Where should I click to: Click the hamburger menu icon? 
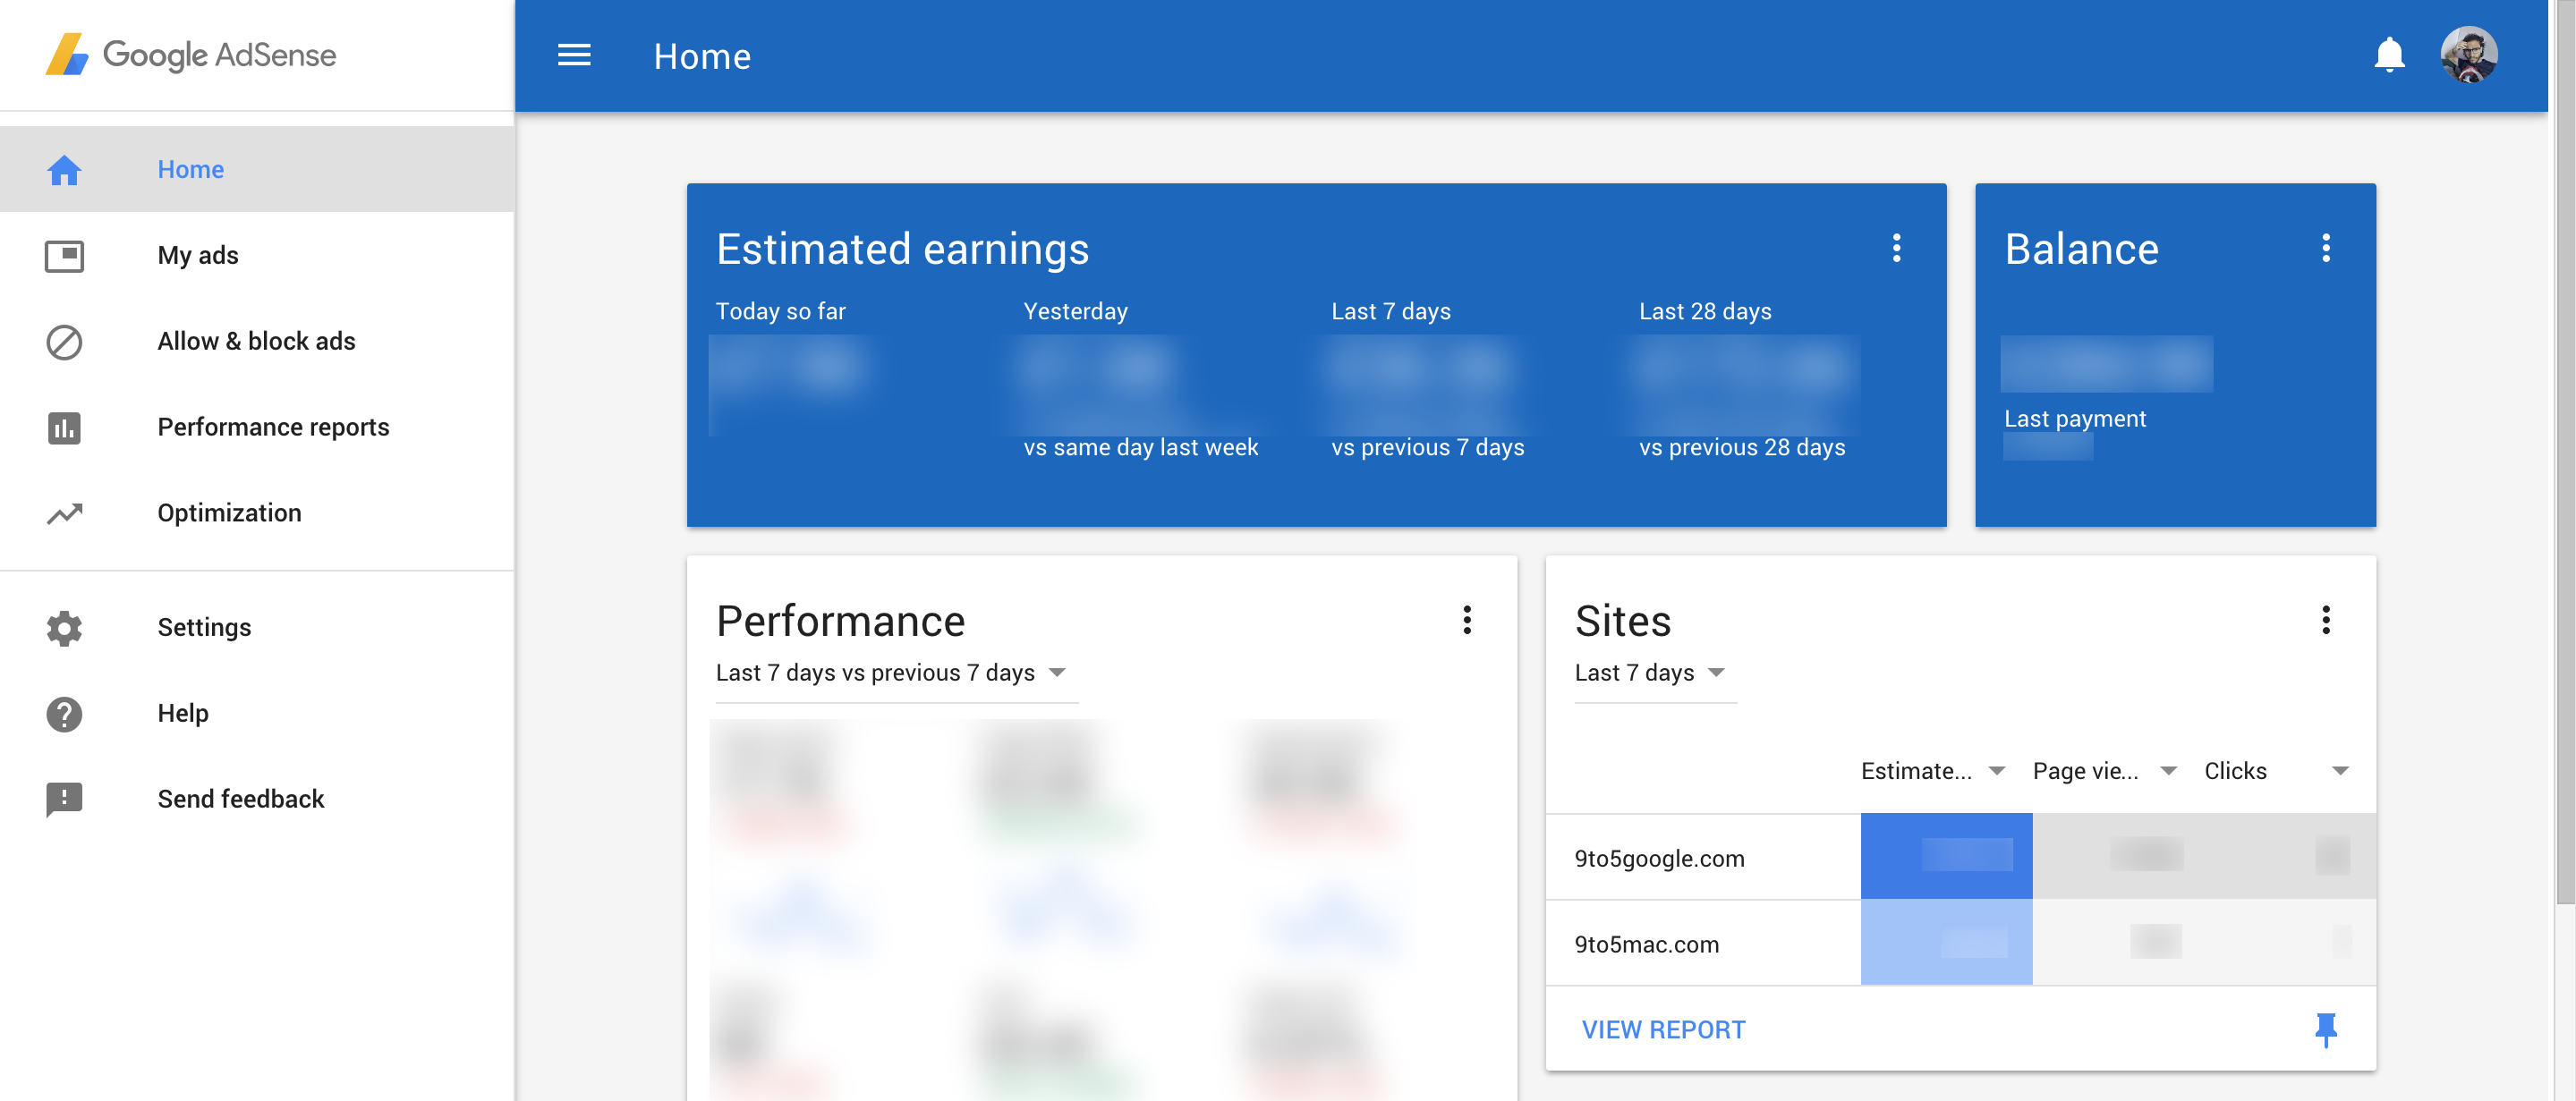[574, 56]
